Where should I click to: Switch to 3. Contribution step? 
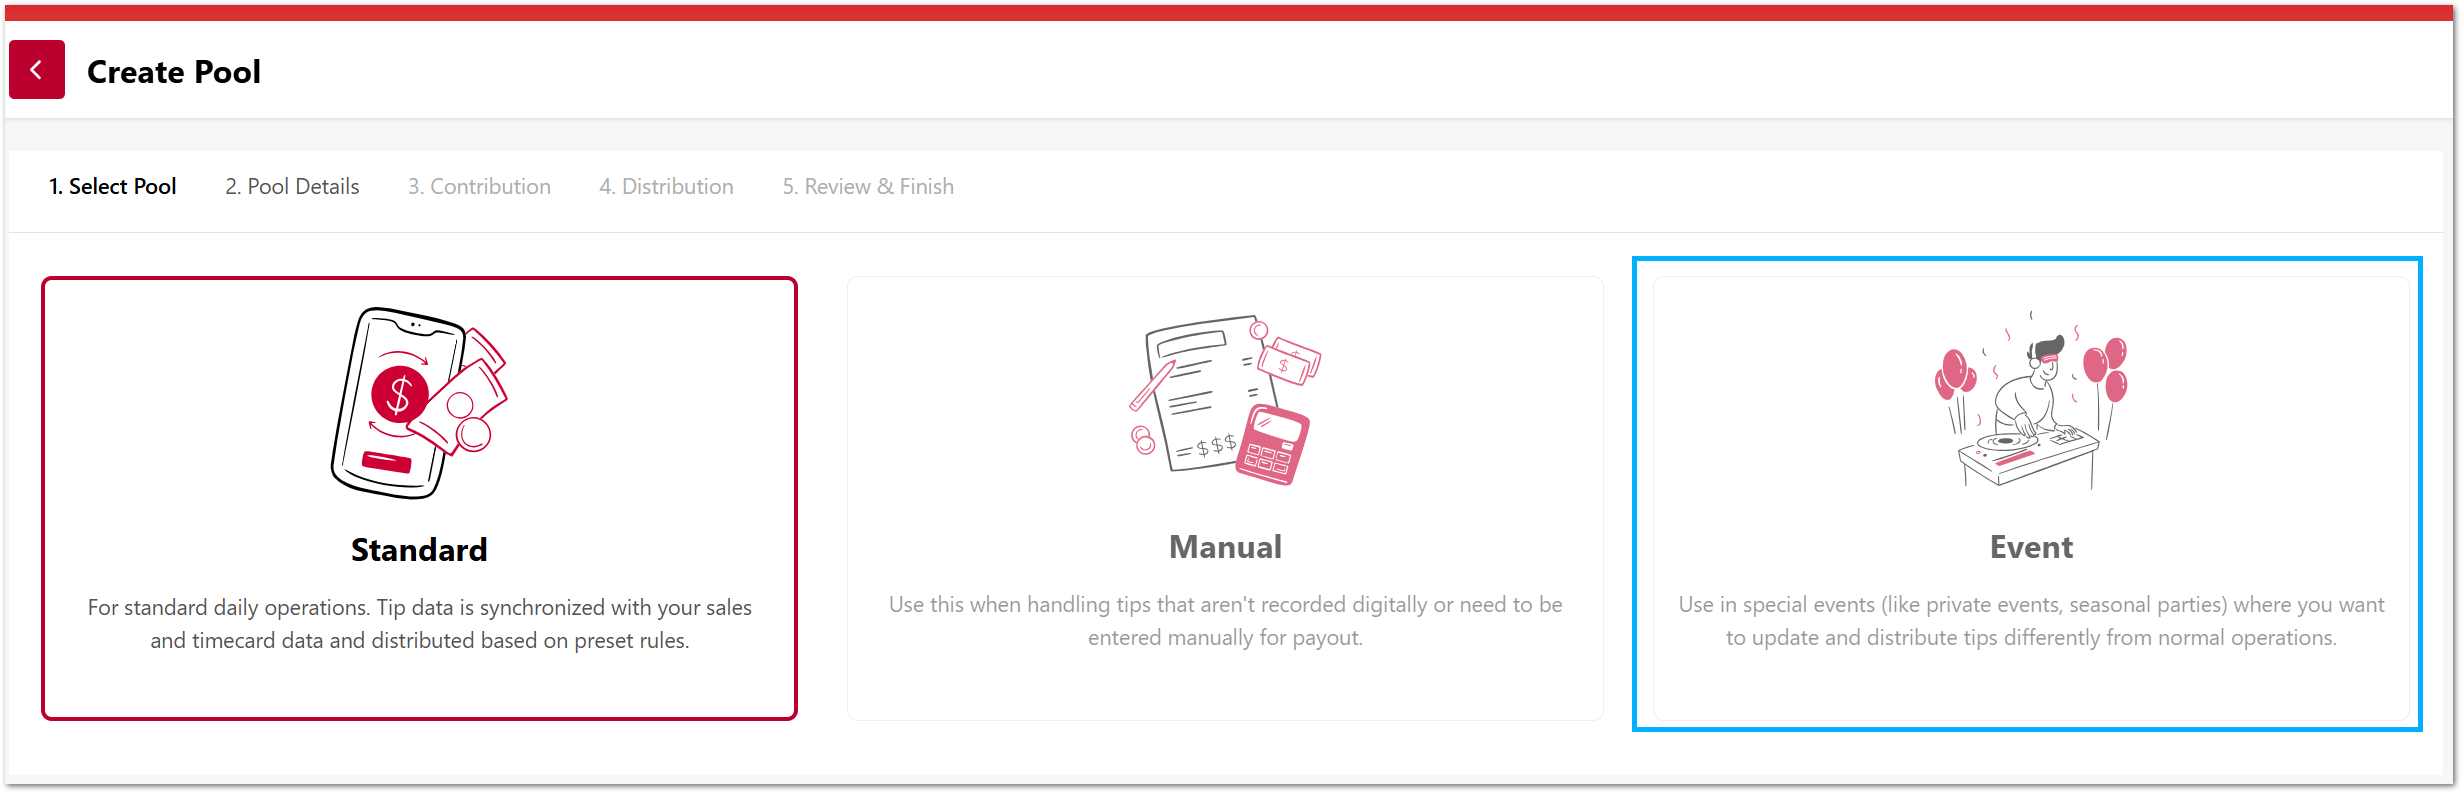479,187
